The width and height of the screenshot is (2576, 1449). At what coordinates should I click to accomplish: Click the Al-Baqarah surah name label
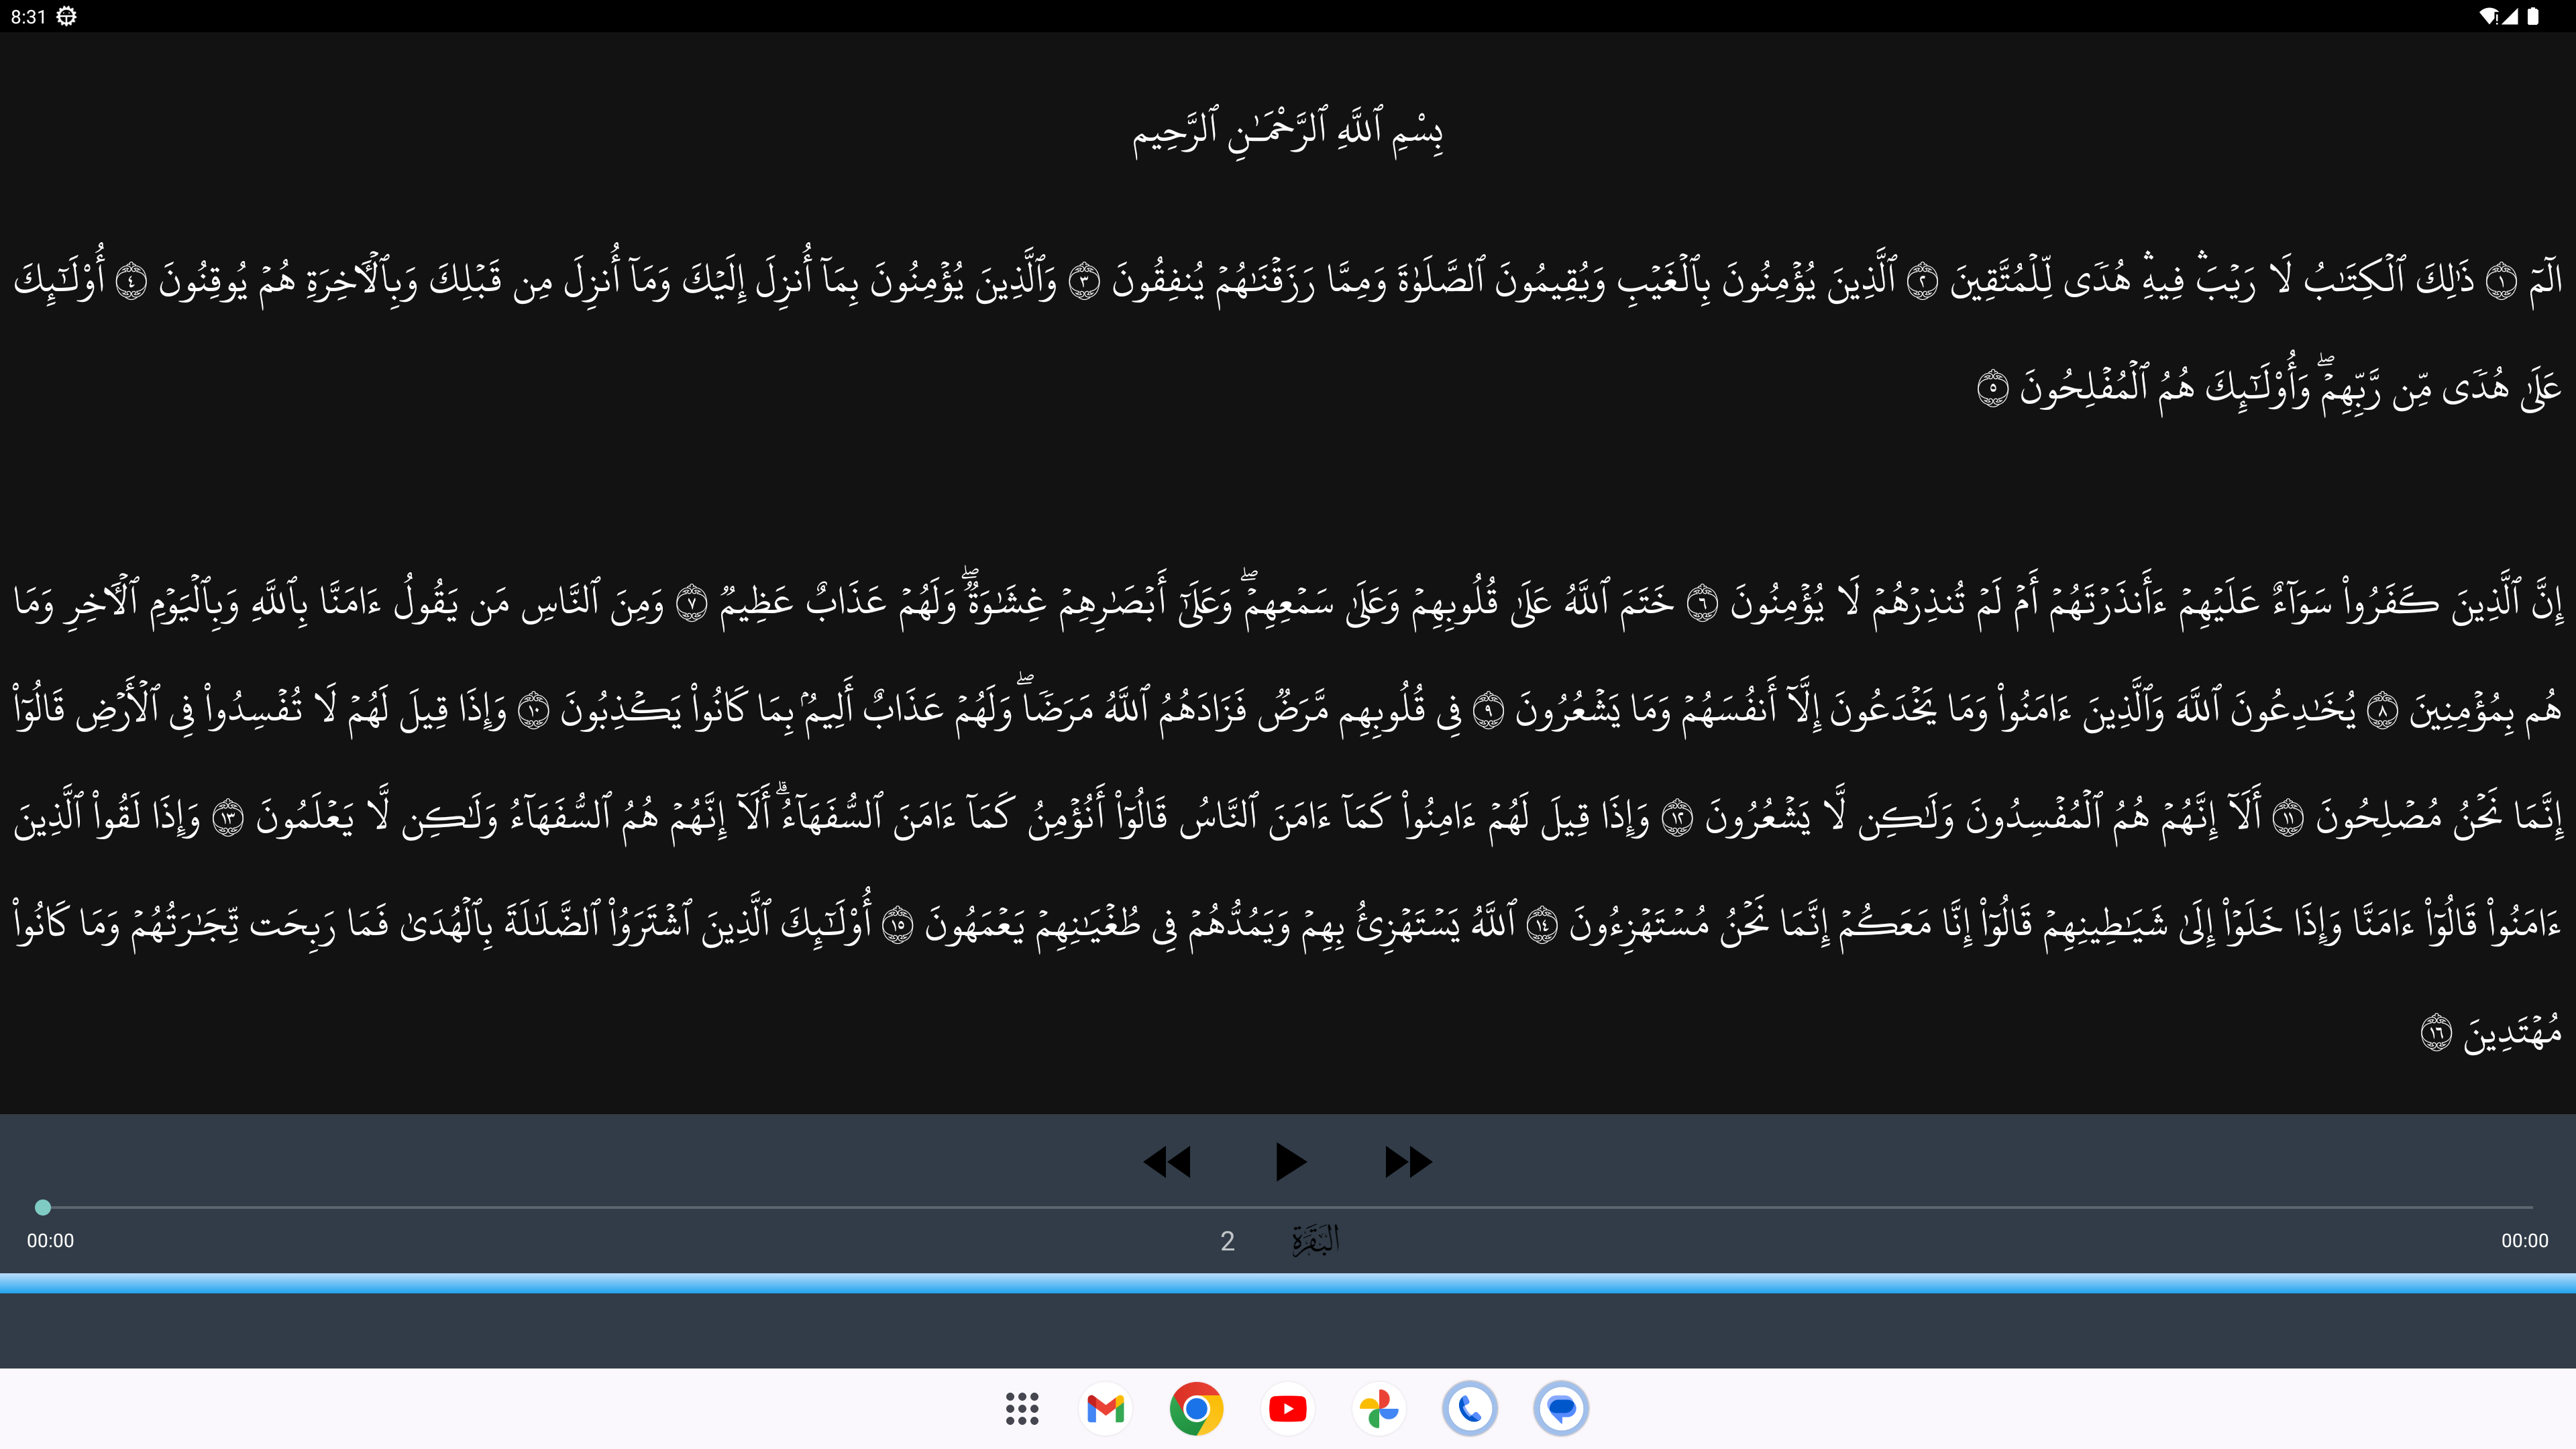tap(1316, 1241)
